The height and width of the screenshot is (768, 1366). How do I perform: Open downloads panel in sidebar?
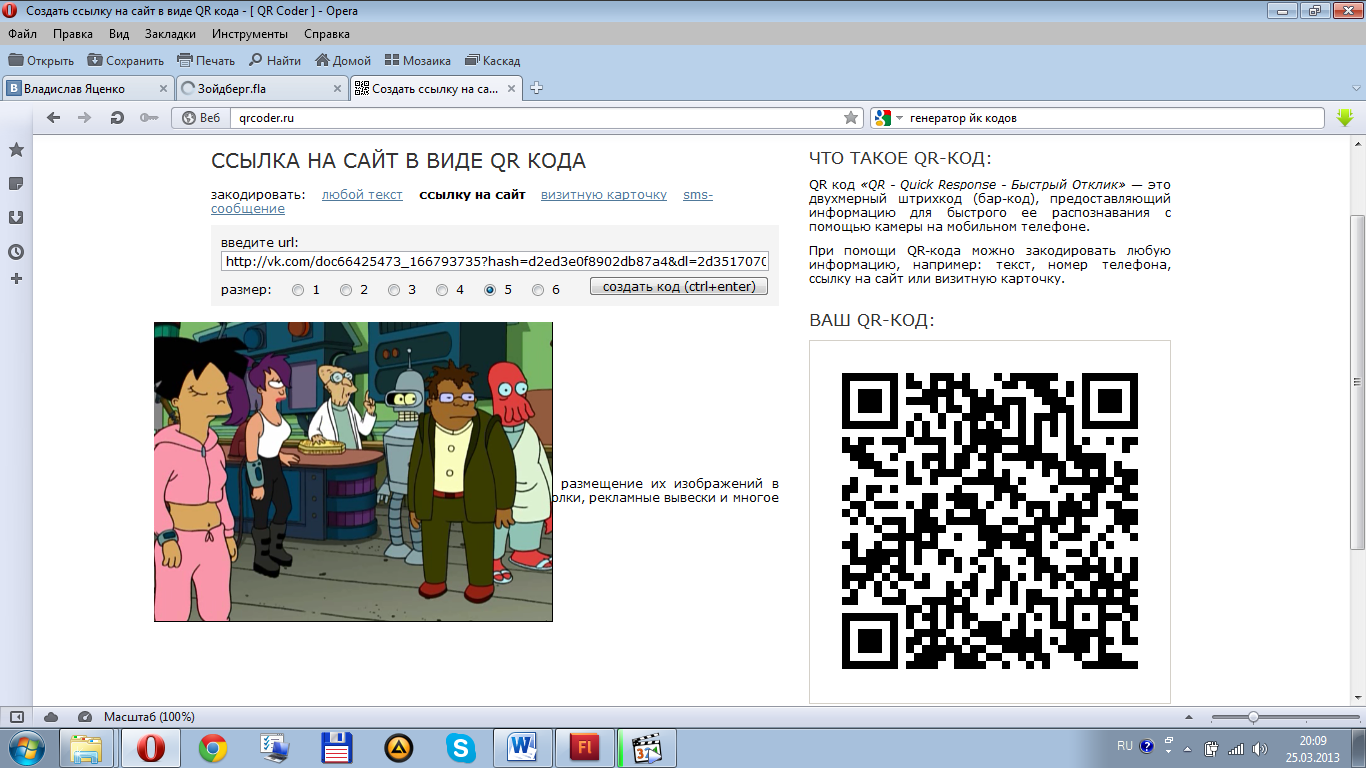point(16,217)
